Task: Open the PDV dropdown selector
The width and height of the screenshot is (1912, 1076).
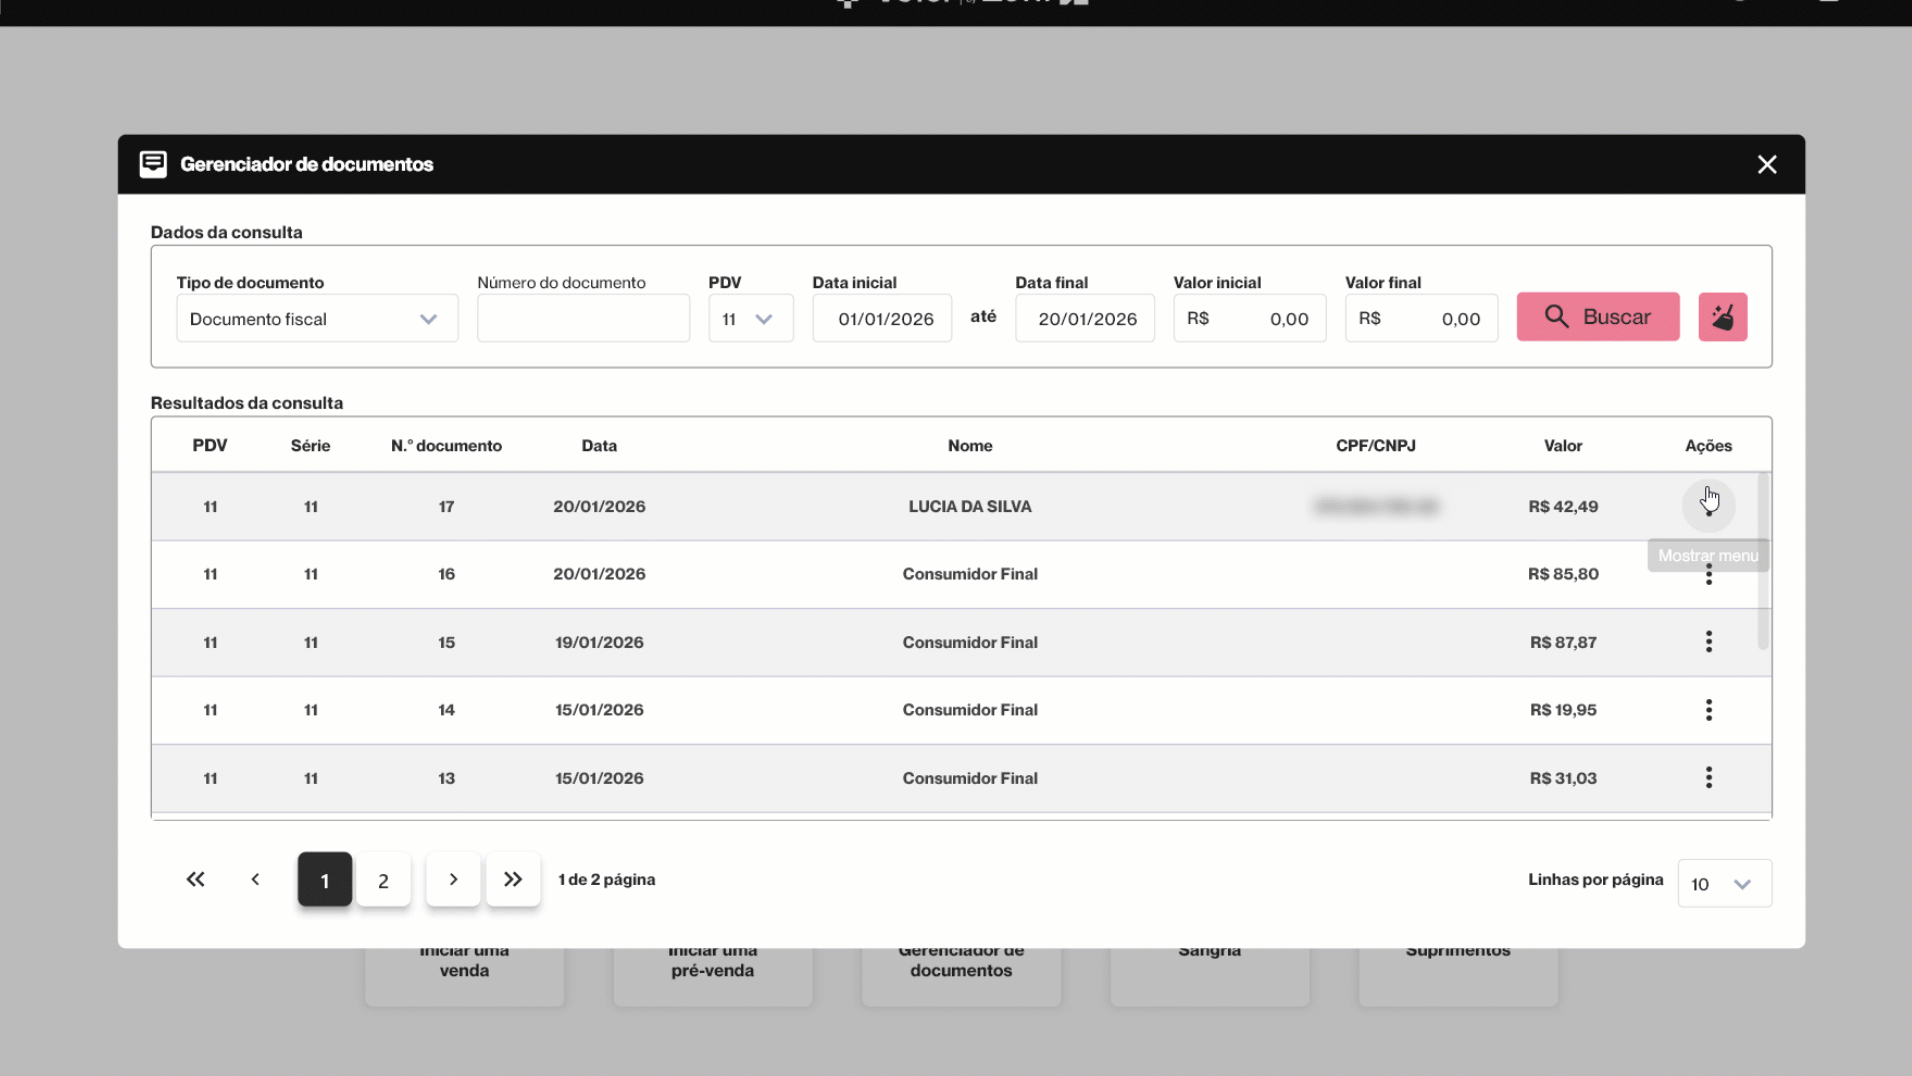Action: [750, 319]
